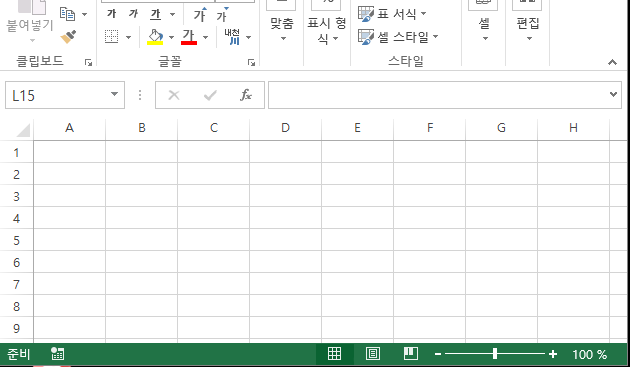Open the Name Box dropdown arrow

click(x=115, y=94)
